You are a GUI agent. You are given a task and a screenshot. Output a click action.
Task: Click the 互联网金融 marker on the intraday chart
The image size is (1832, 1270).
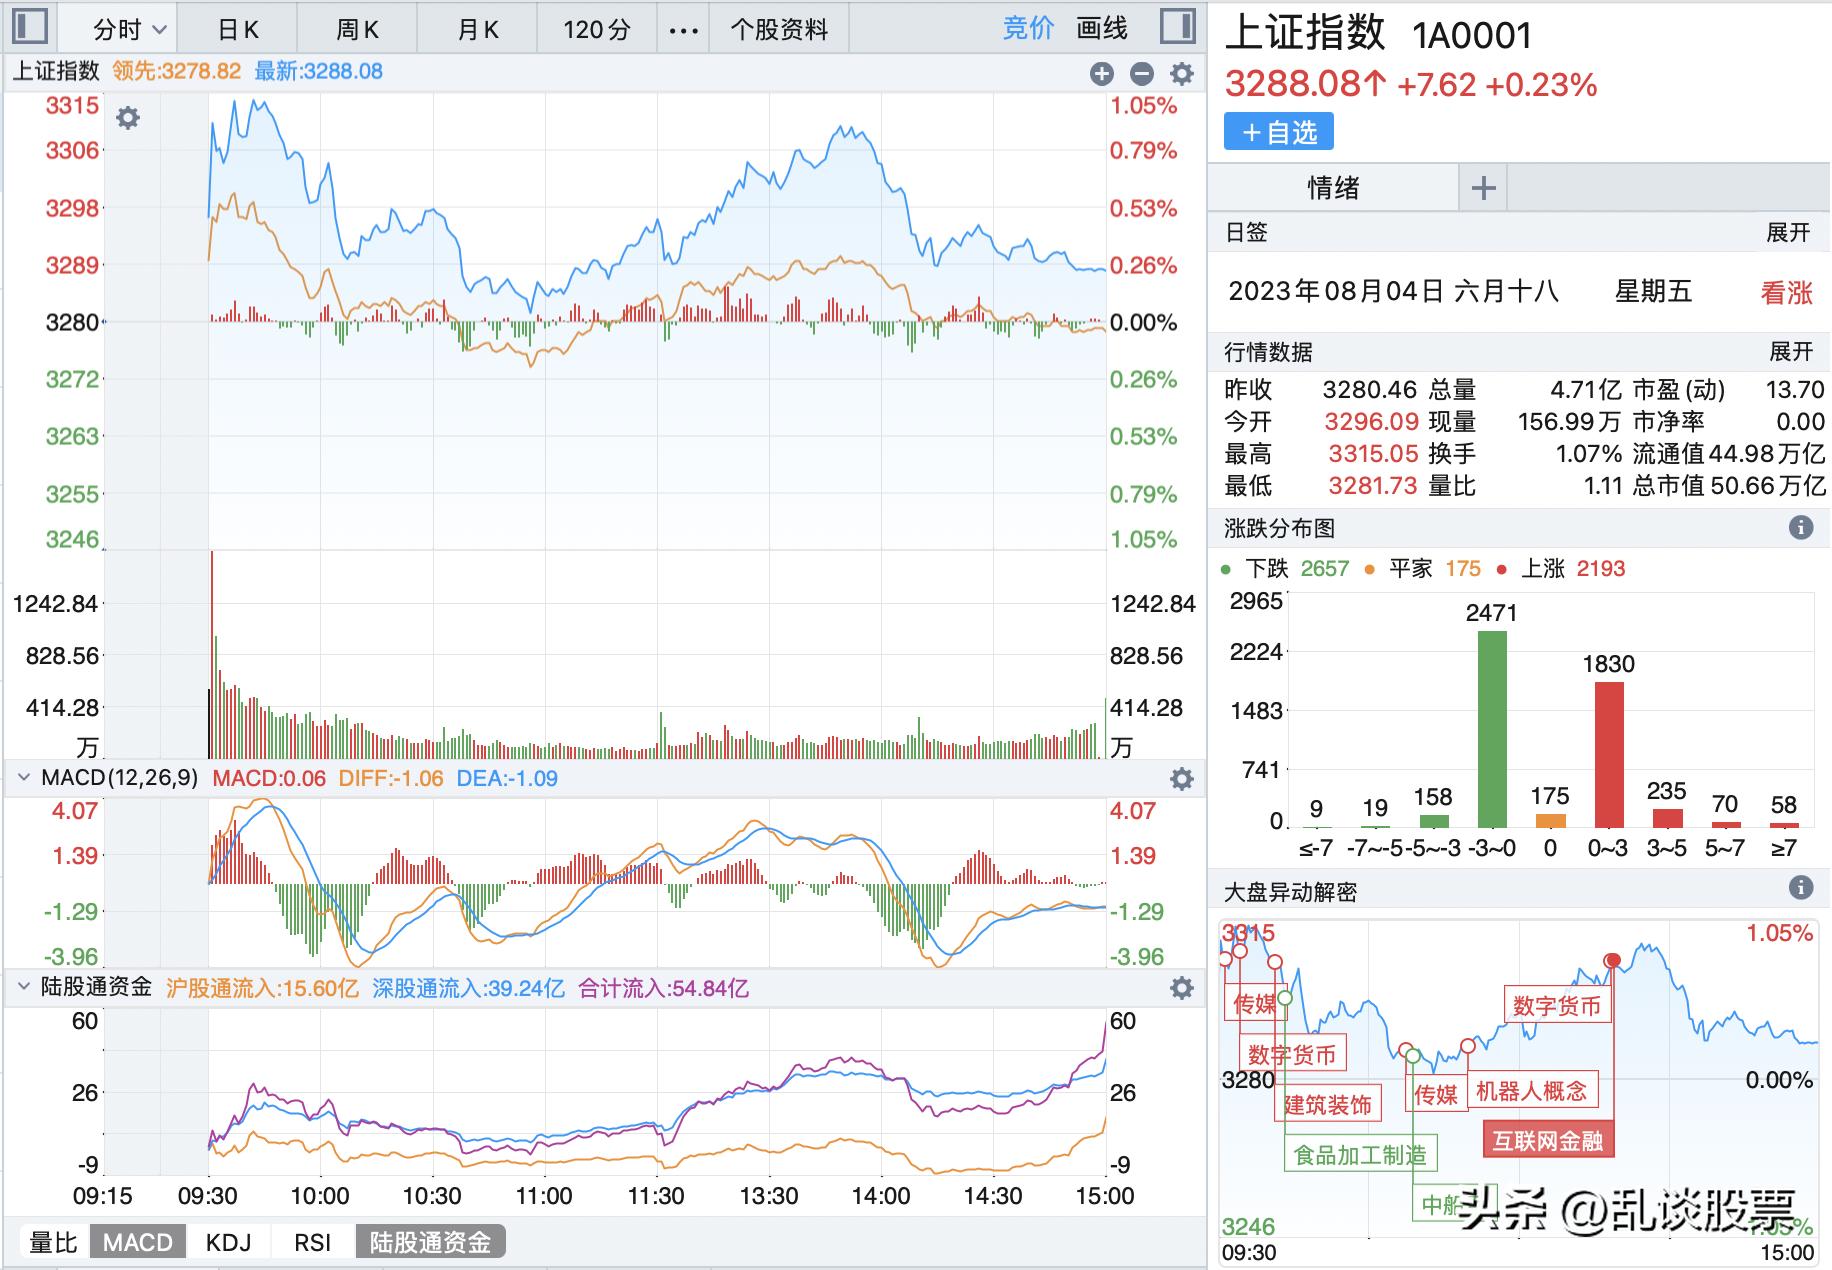[x=1547, y=1139]
